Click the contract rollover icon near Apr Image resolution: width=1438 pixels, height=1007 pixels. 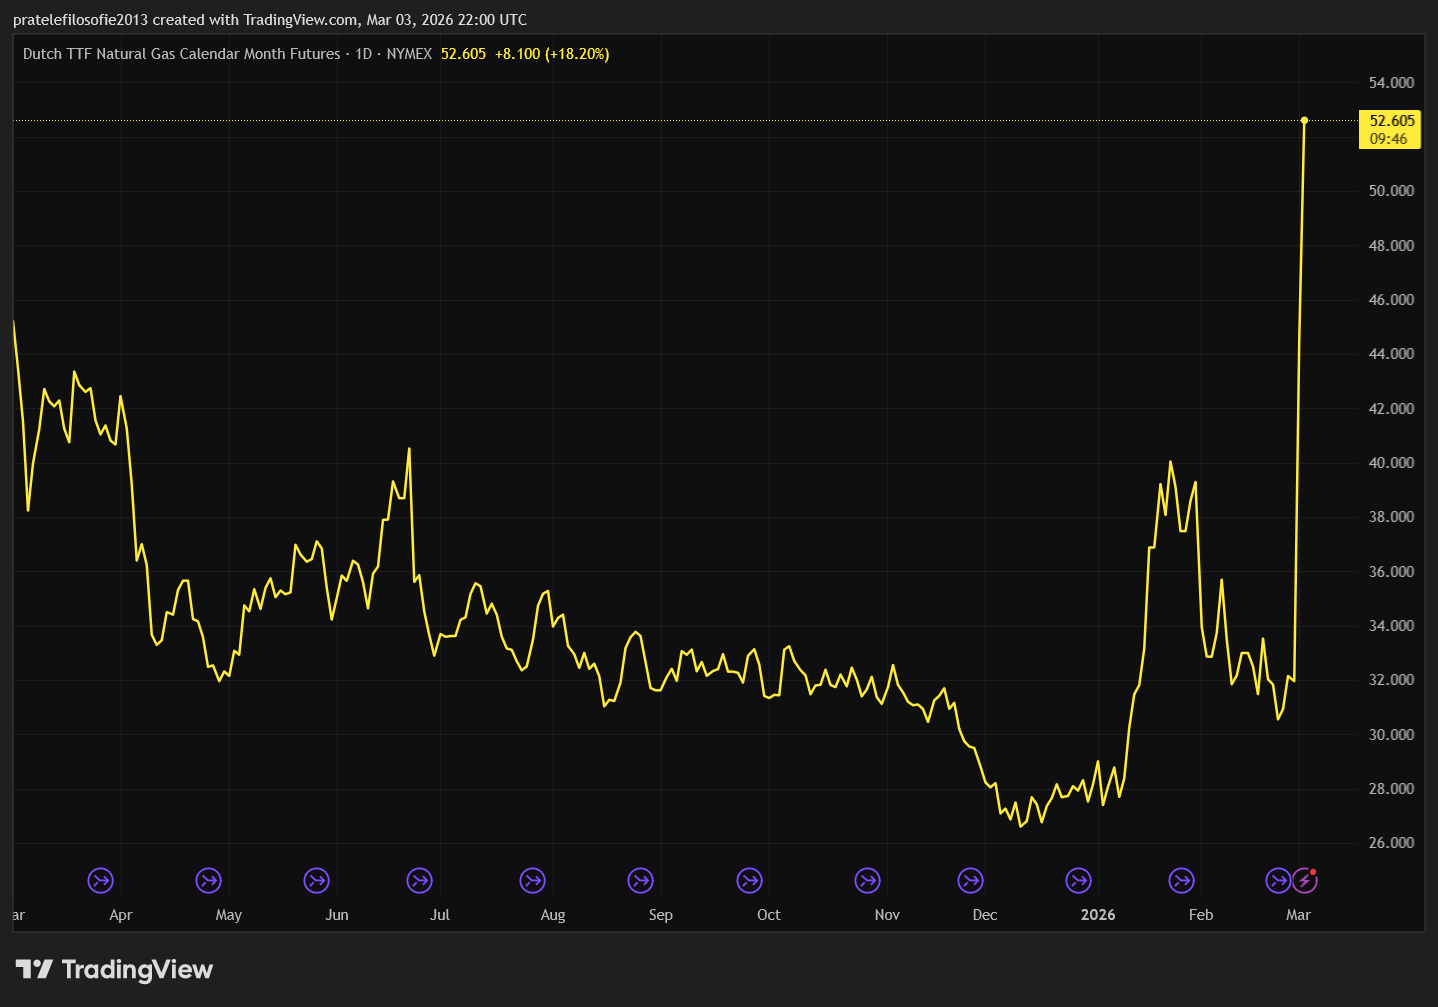pos(100,881)
